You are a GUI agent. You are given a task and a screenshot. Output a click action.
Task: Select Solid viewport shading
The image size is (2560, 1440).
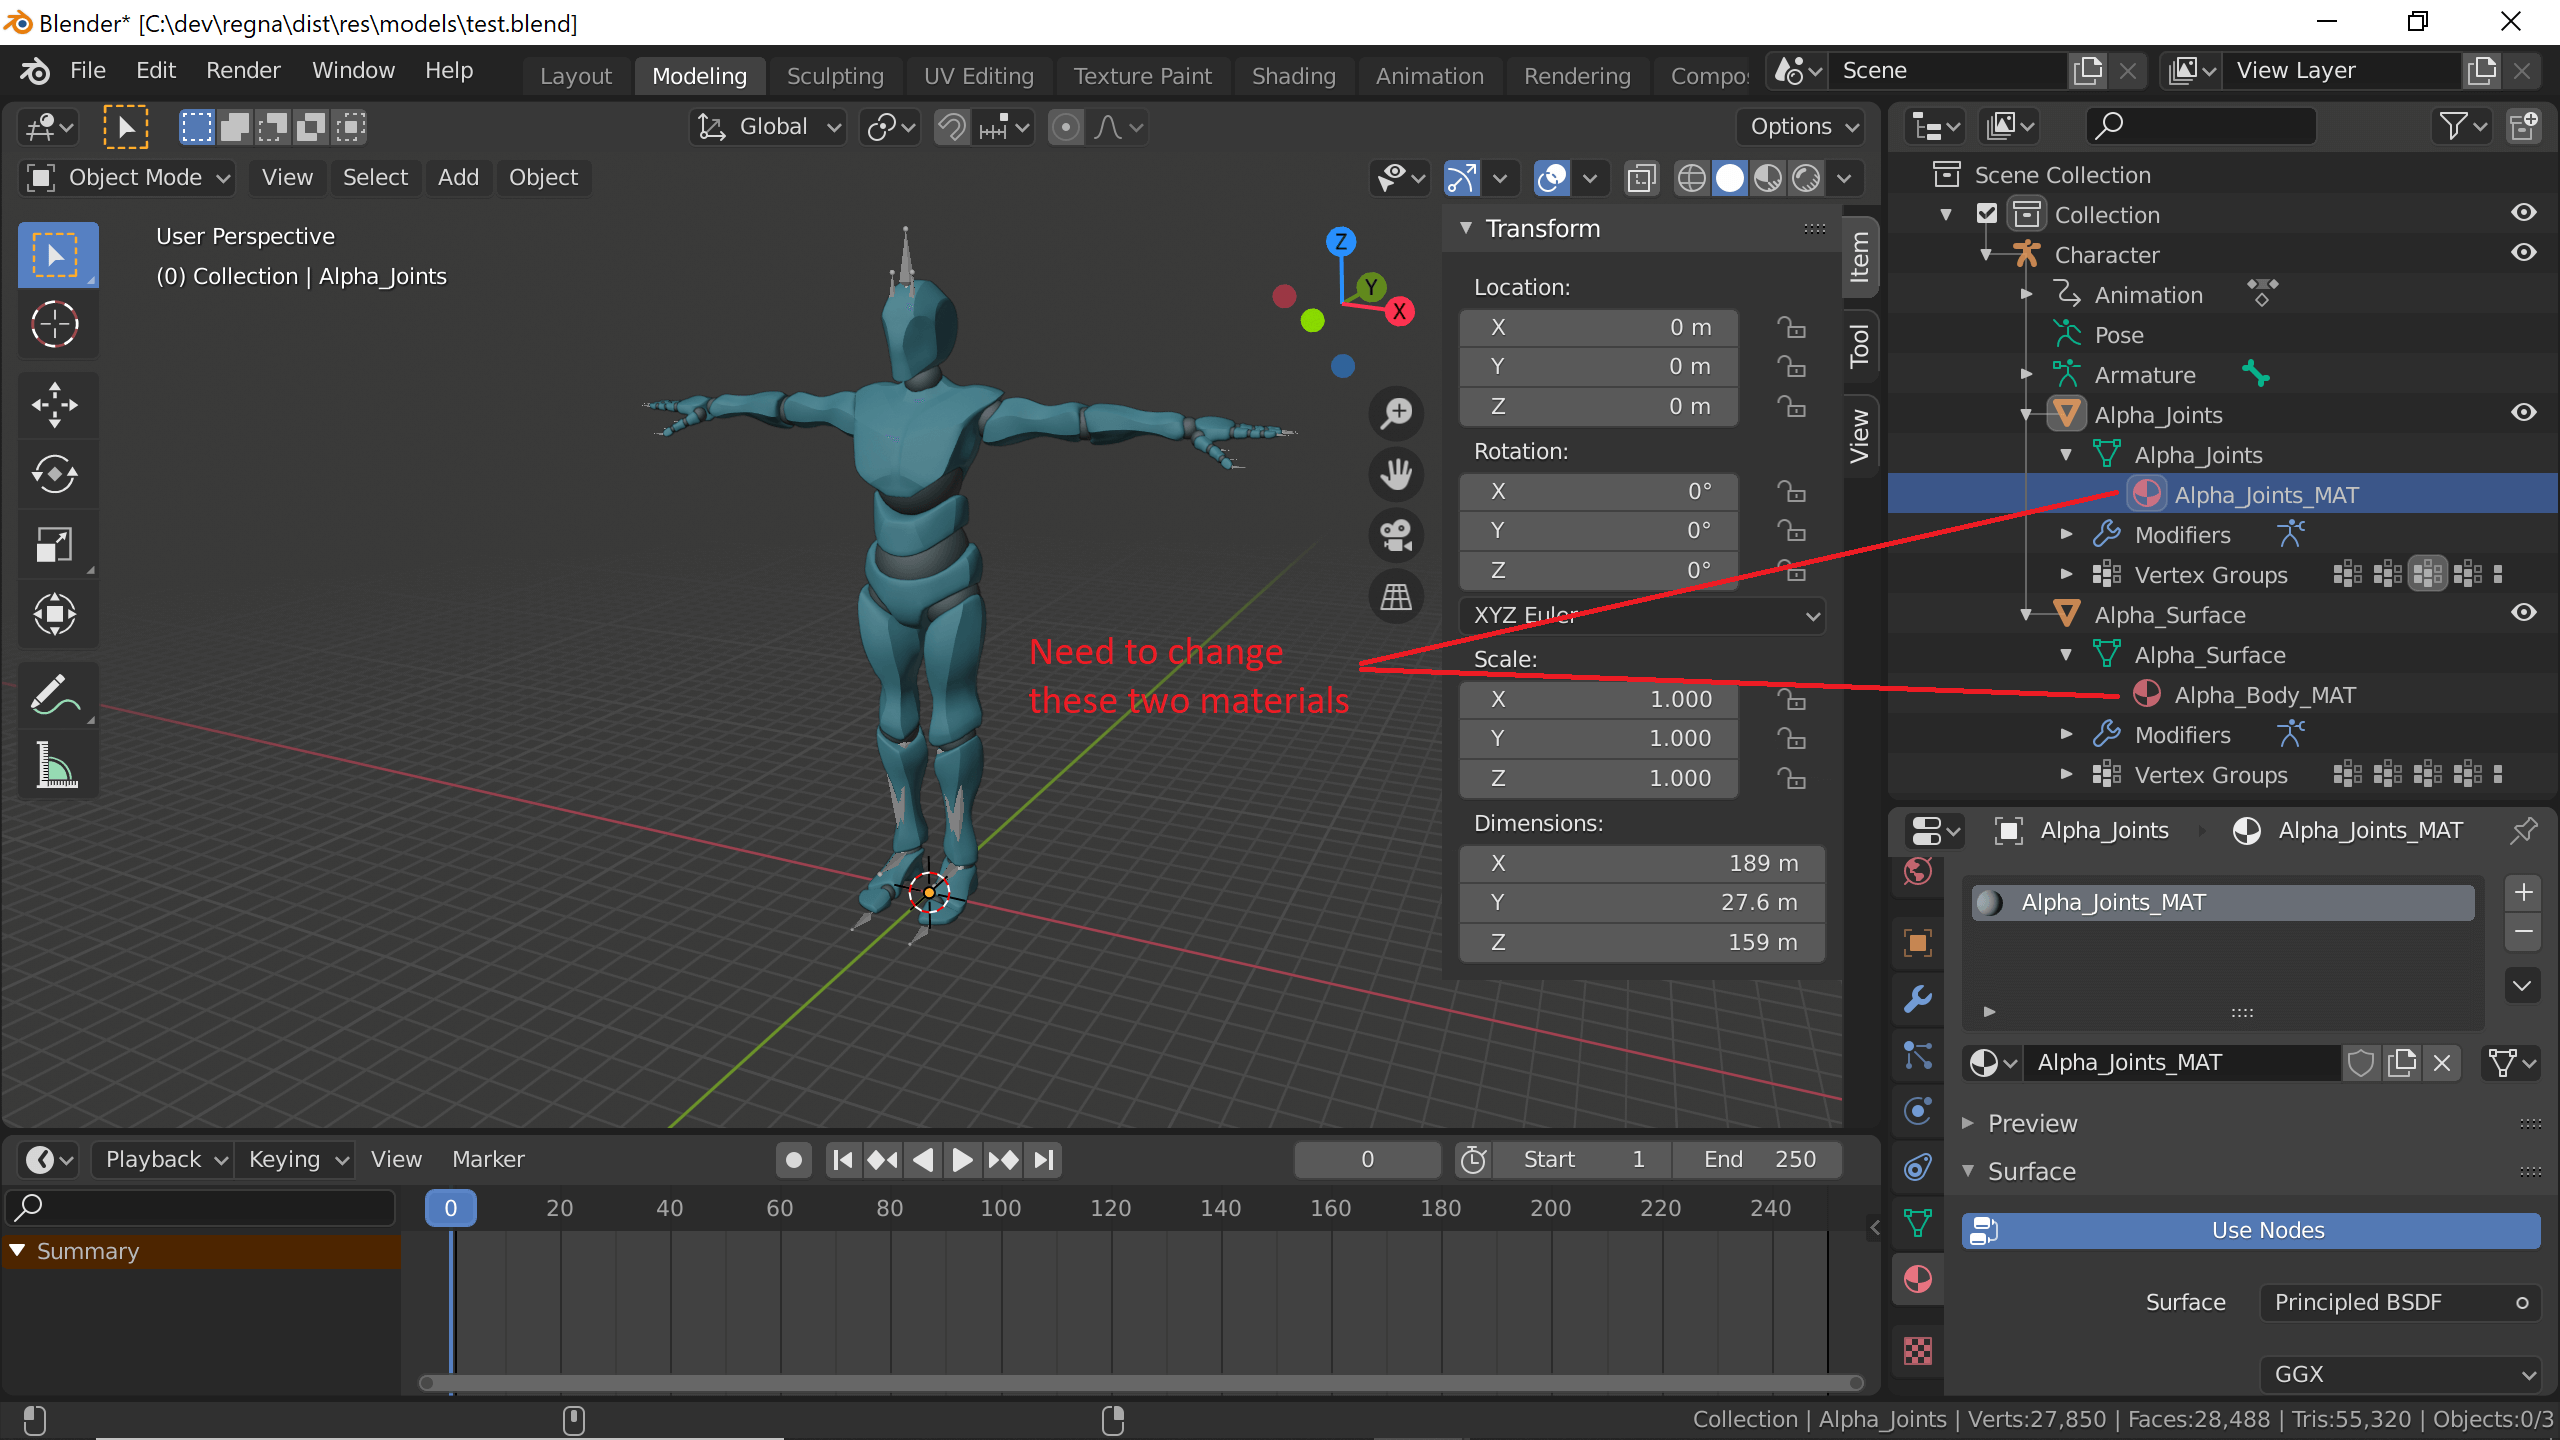tap(1729, 178)
